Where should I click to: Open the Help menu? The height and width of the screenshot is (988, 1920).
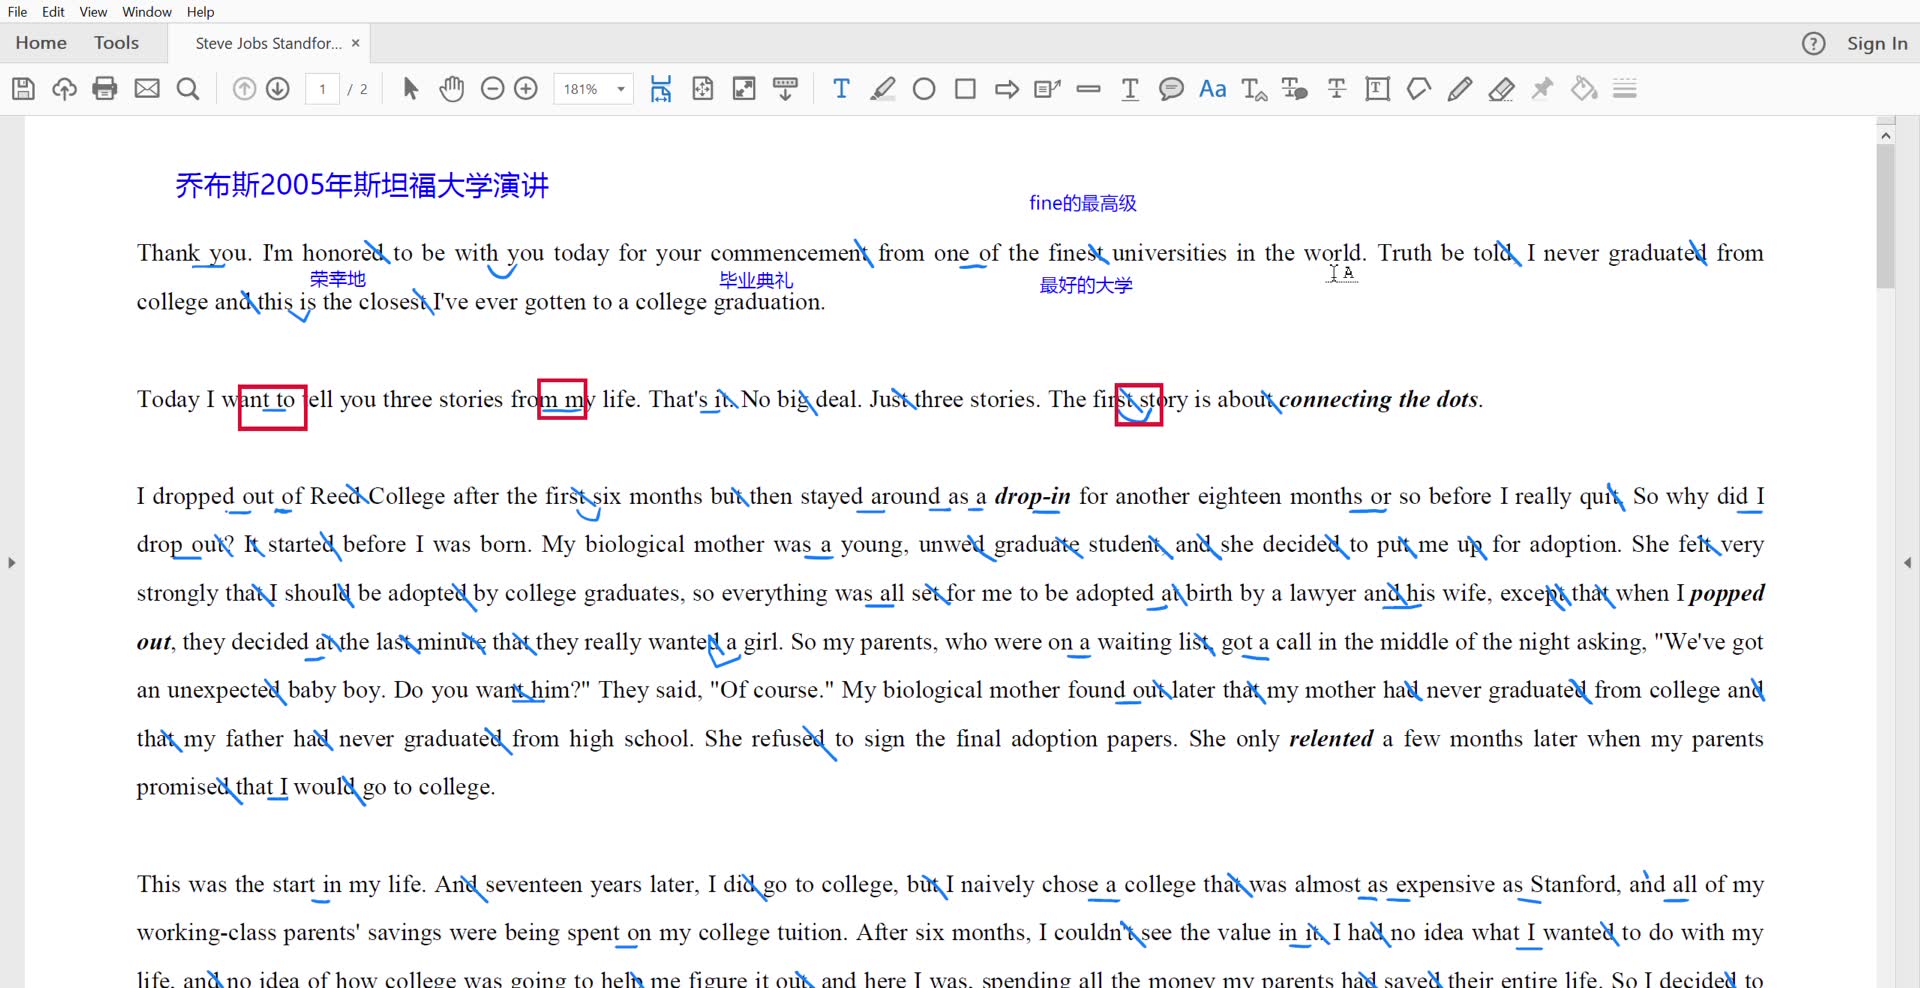click(x=200, y=12)
